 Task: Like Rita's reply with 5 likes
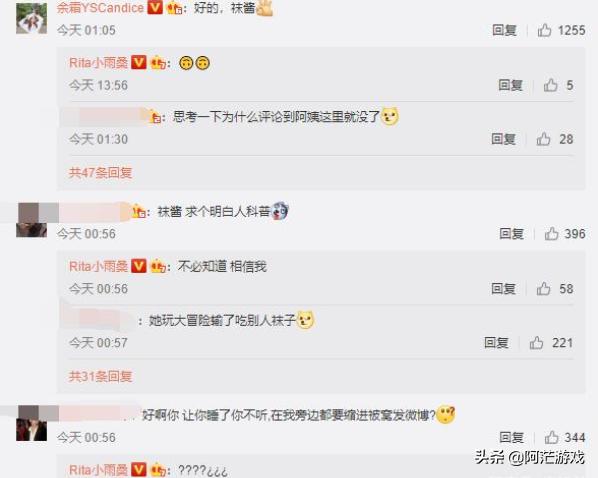pos(551,85)
